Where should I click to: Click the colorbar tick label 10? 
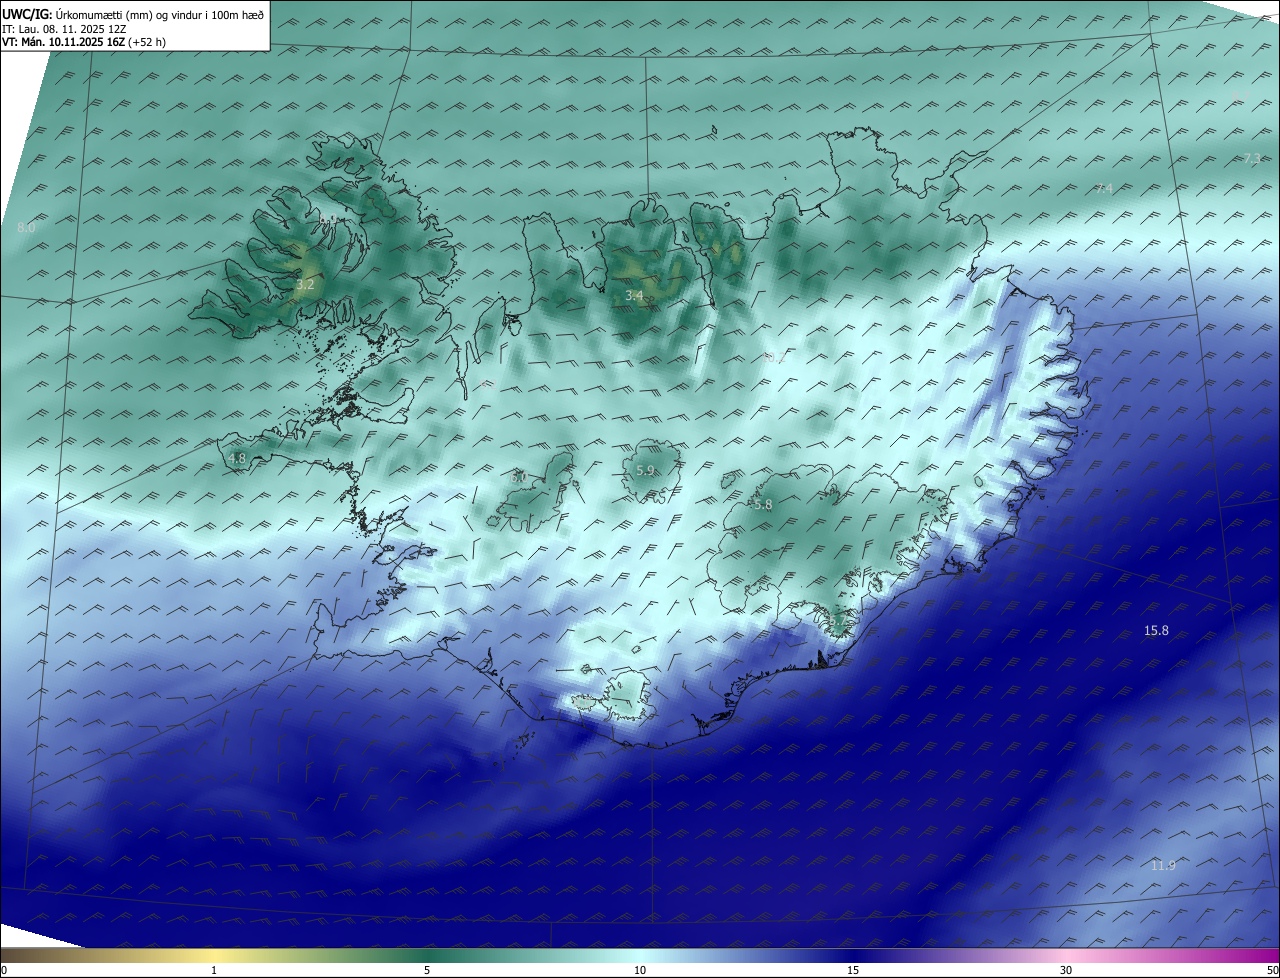click(x=640, y=970)
